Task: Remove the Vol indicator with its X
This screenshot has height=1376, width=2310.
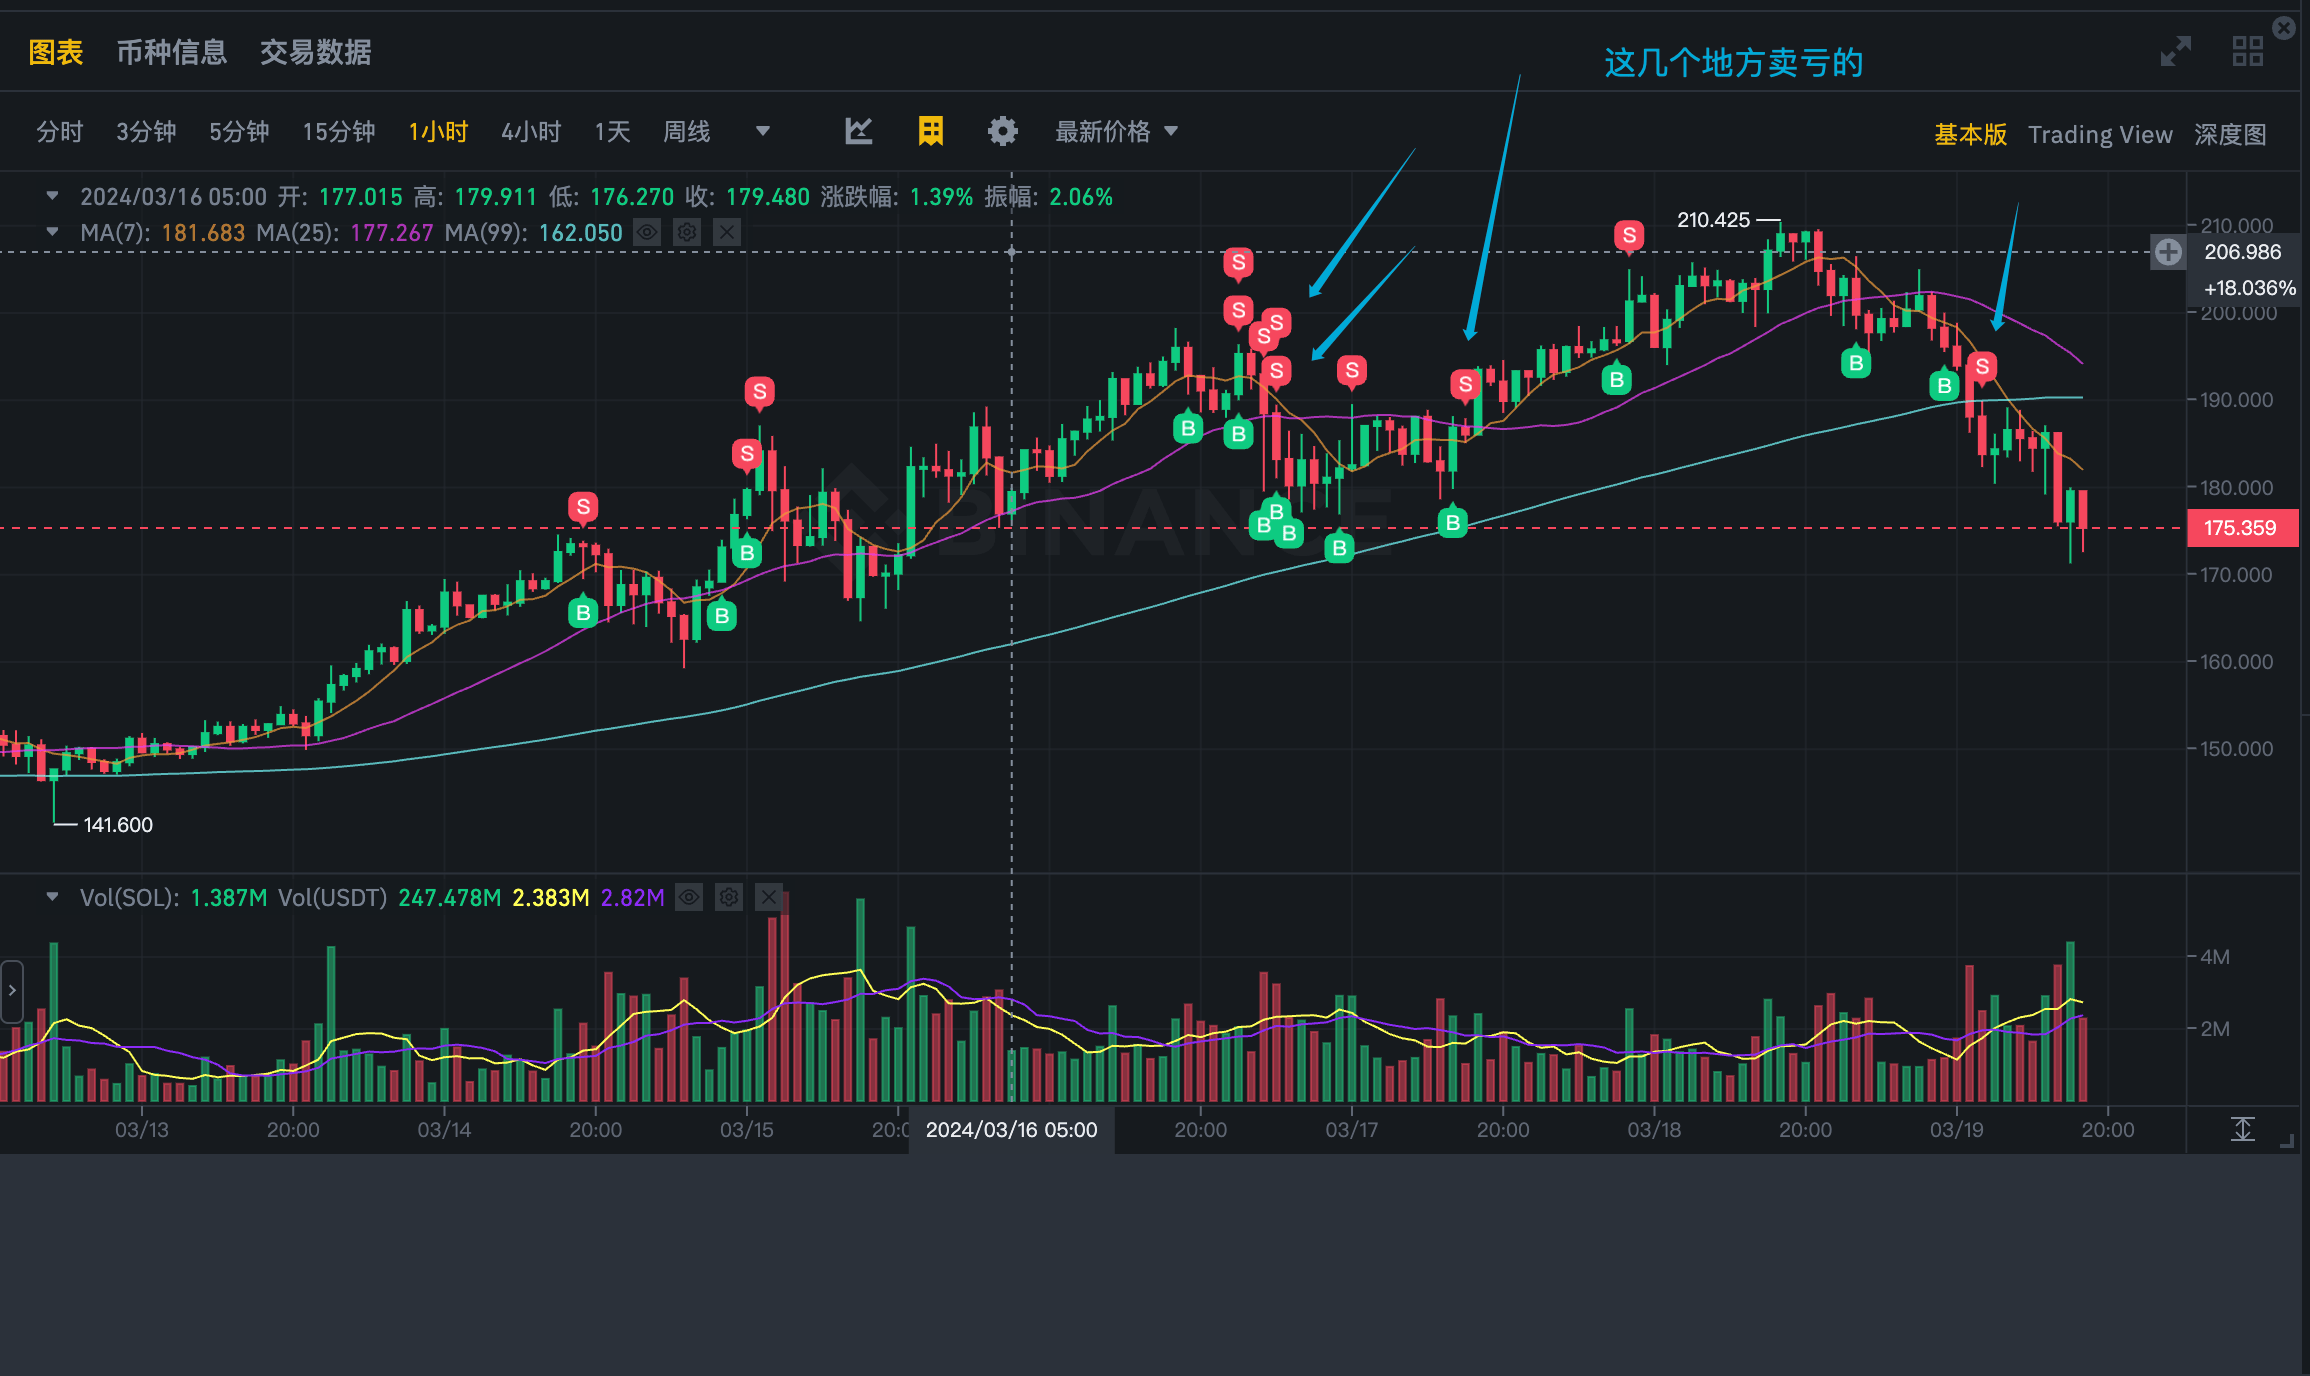Action: coord(768,897)
